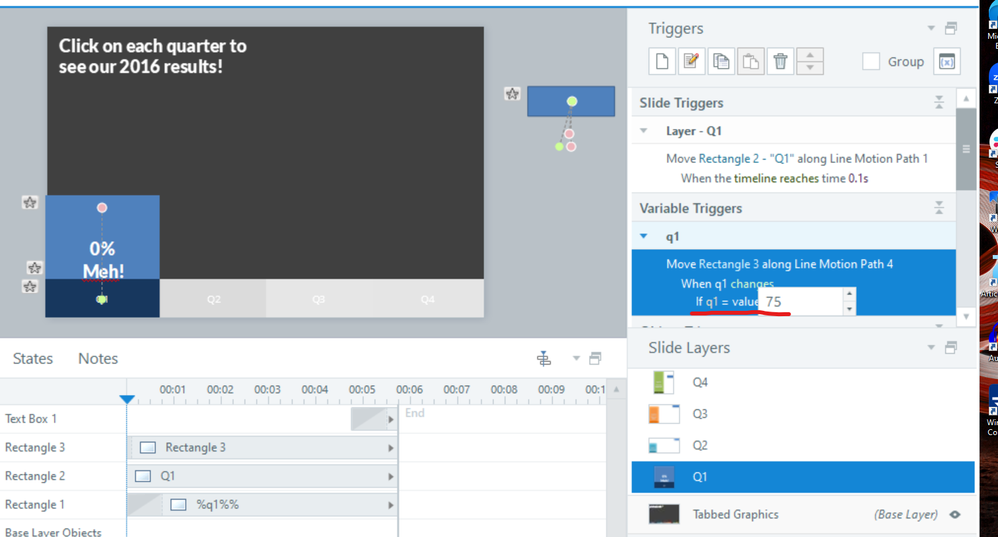This screenshot has height=537, width=998.
Task: Switch to the Notes tab
Action: [98, 359]
